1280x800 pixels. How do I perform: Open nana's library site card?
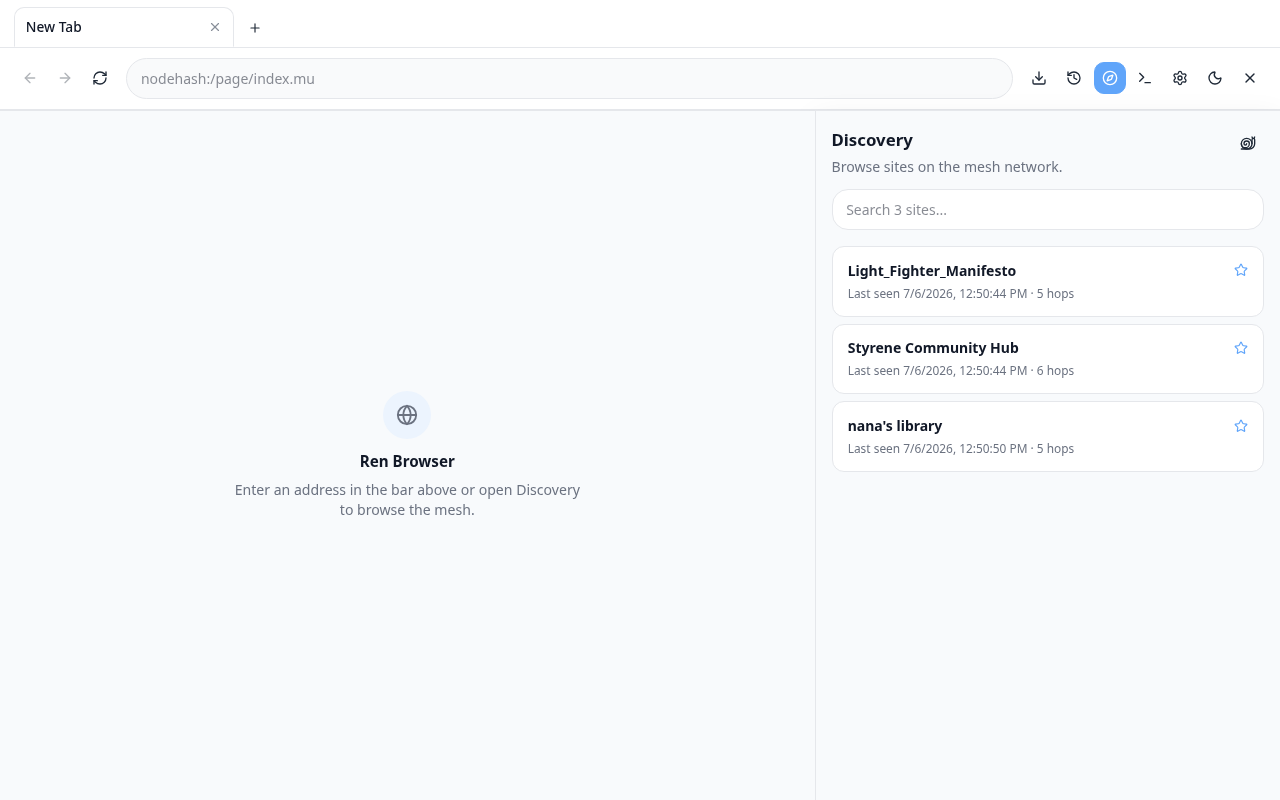pyautogui.click(x=1047, y=436)
